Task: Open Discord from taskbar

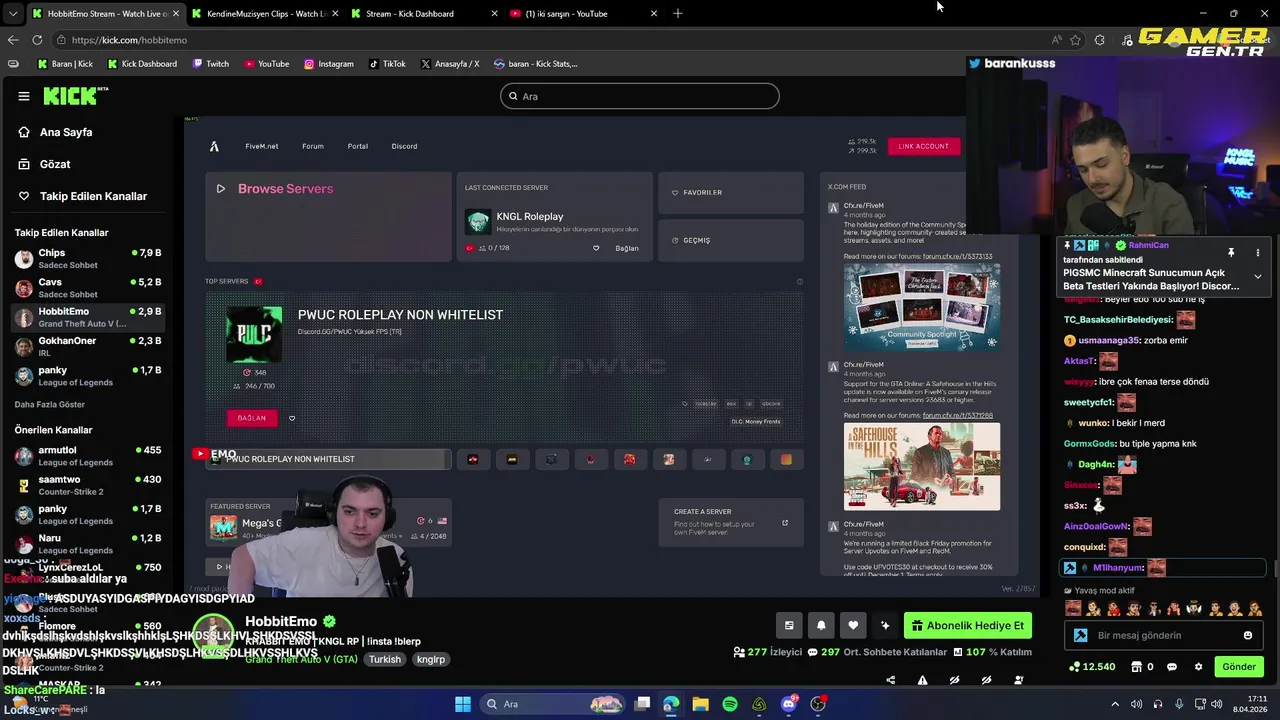Action: 789,704
